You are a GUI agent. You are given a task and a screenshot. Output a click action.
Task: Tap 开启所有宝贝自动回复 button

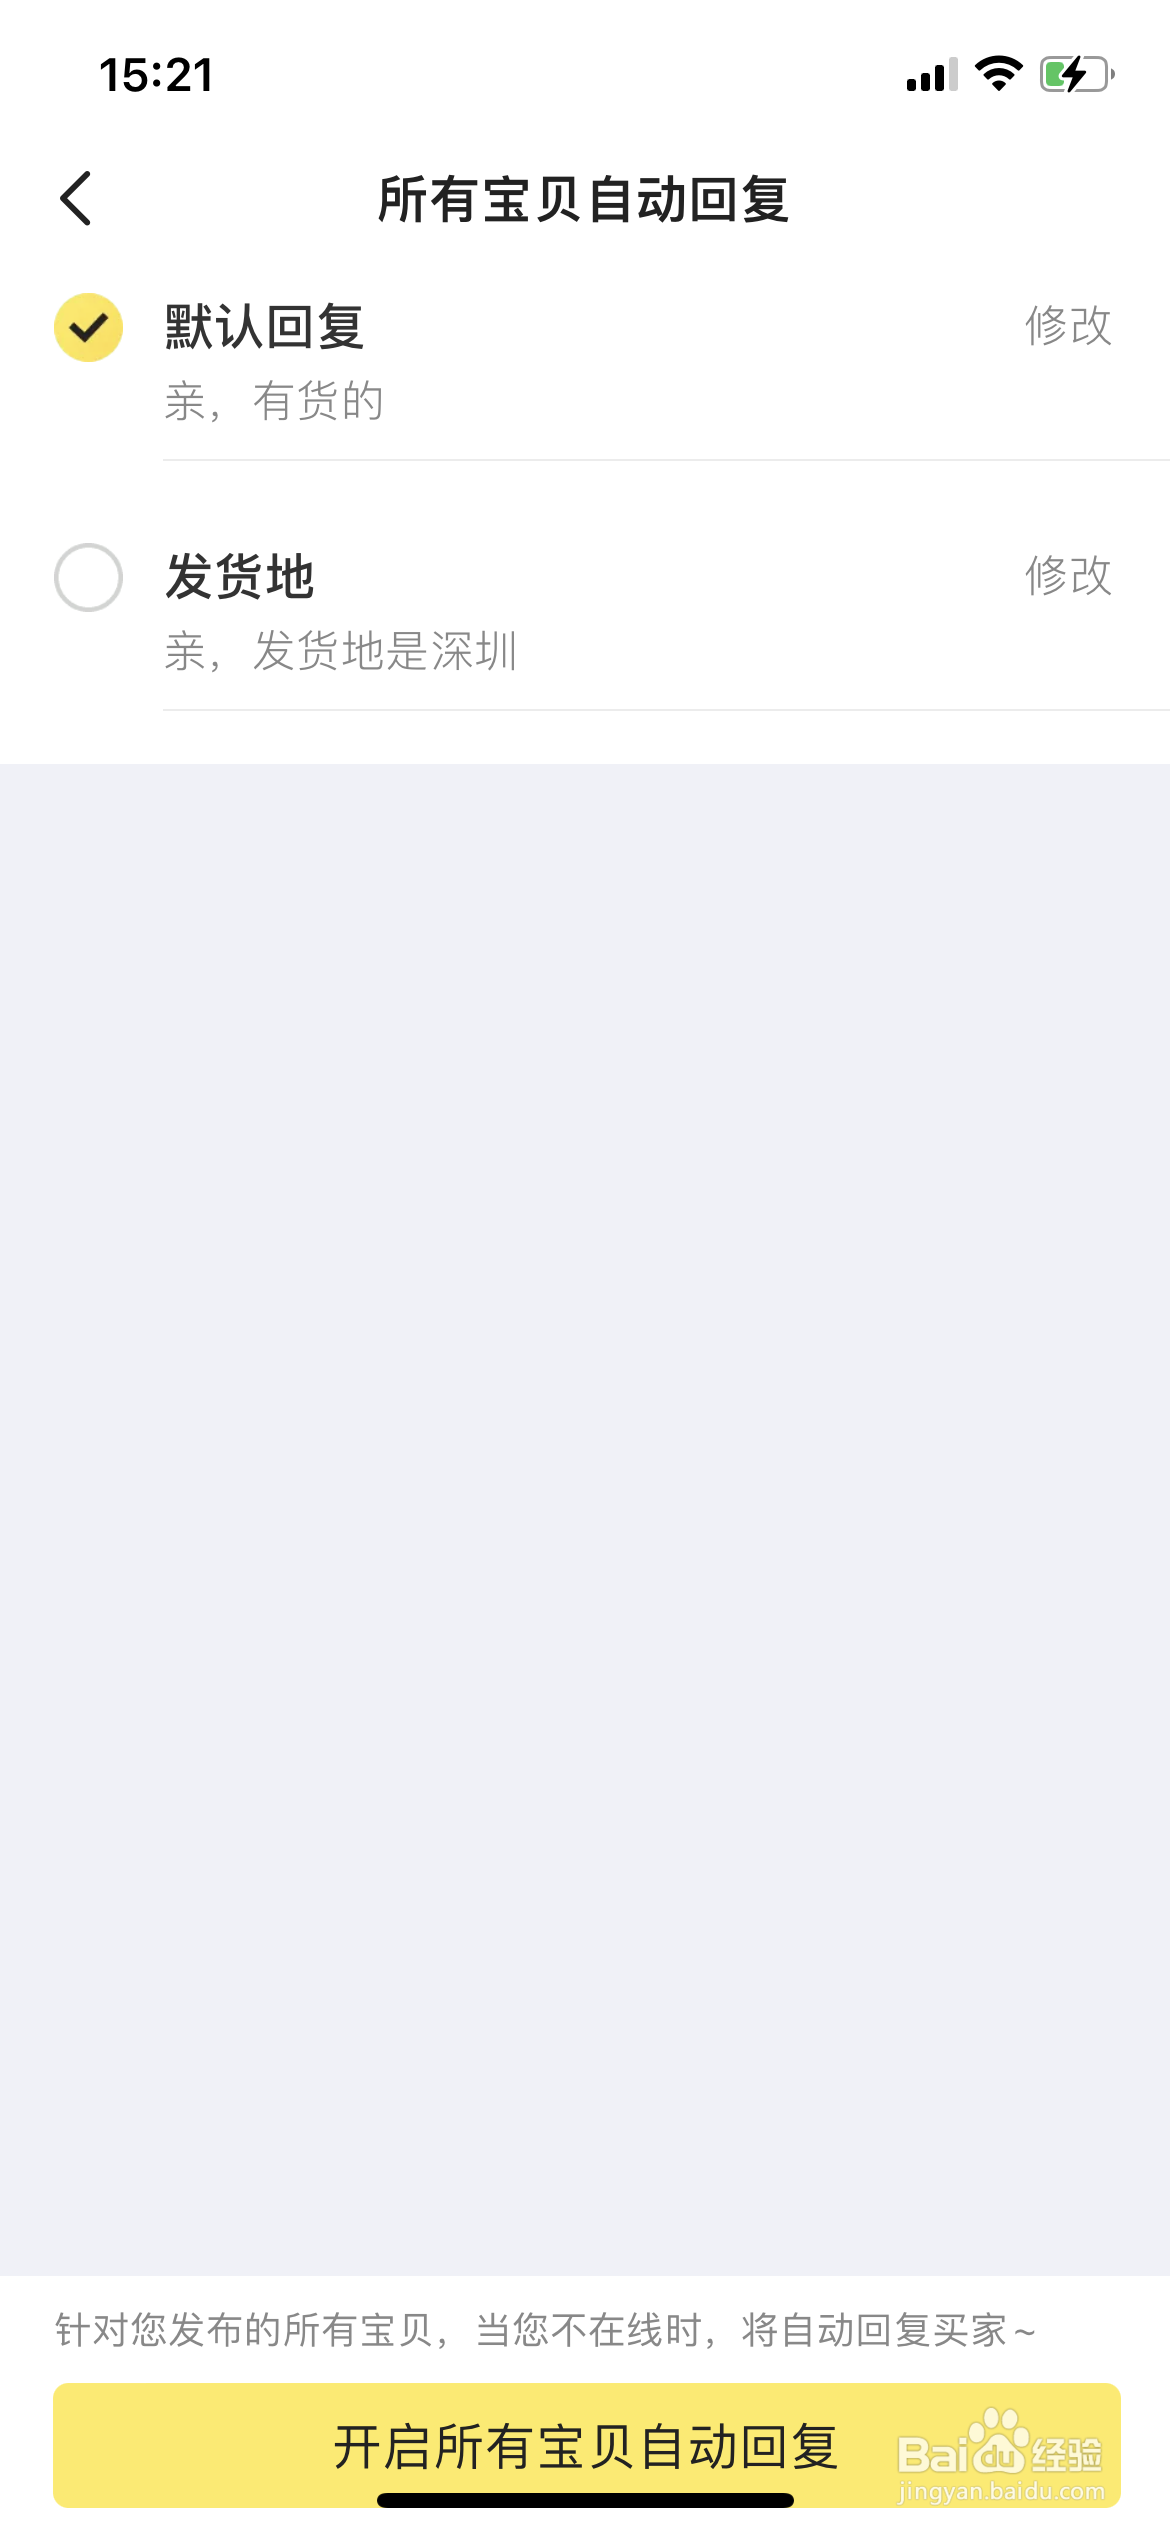click(x=586, y=2445)
